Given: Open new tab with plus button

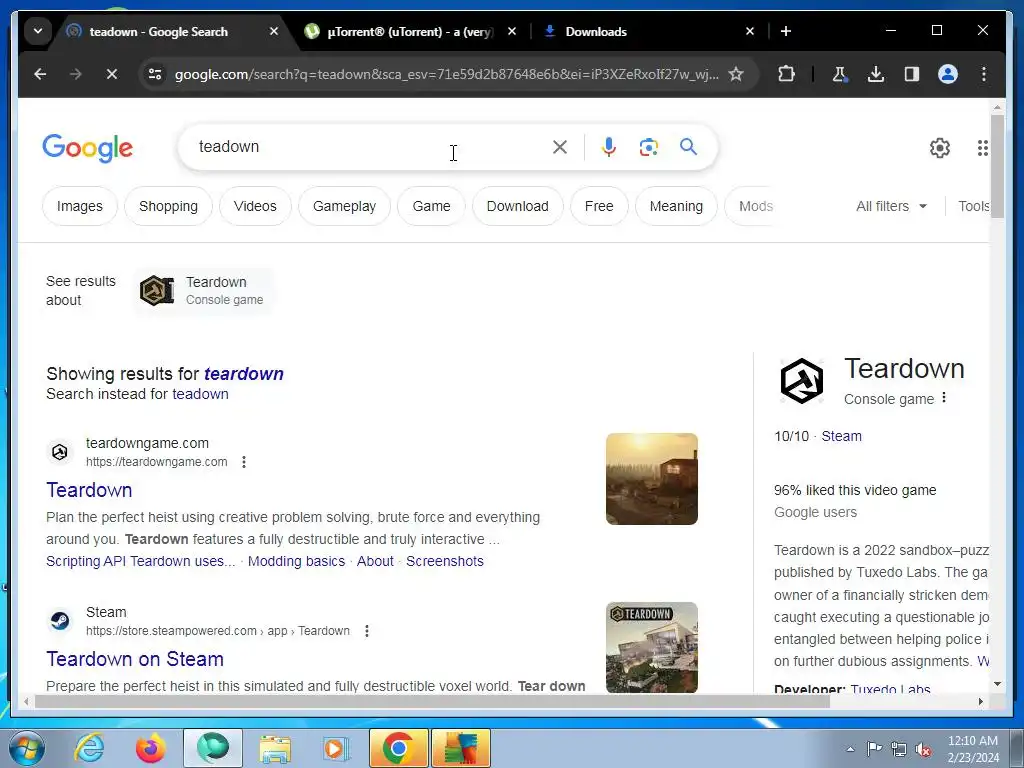Looking at the screenshot, I should (x=786, y=31).
